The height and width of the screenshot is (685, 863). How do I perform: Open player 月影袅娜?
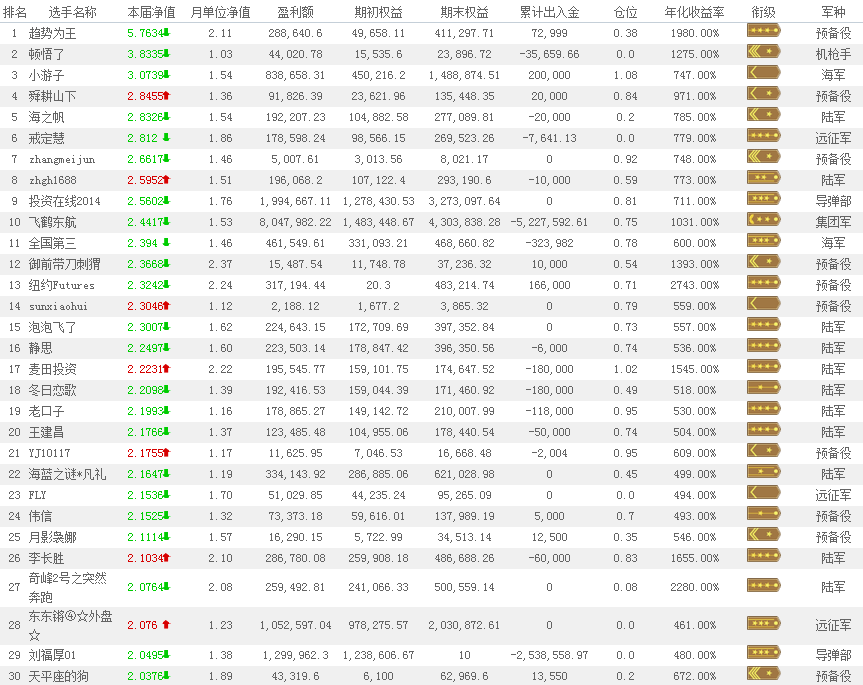pos(52,537)
